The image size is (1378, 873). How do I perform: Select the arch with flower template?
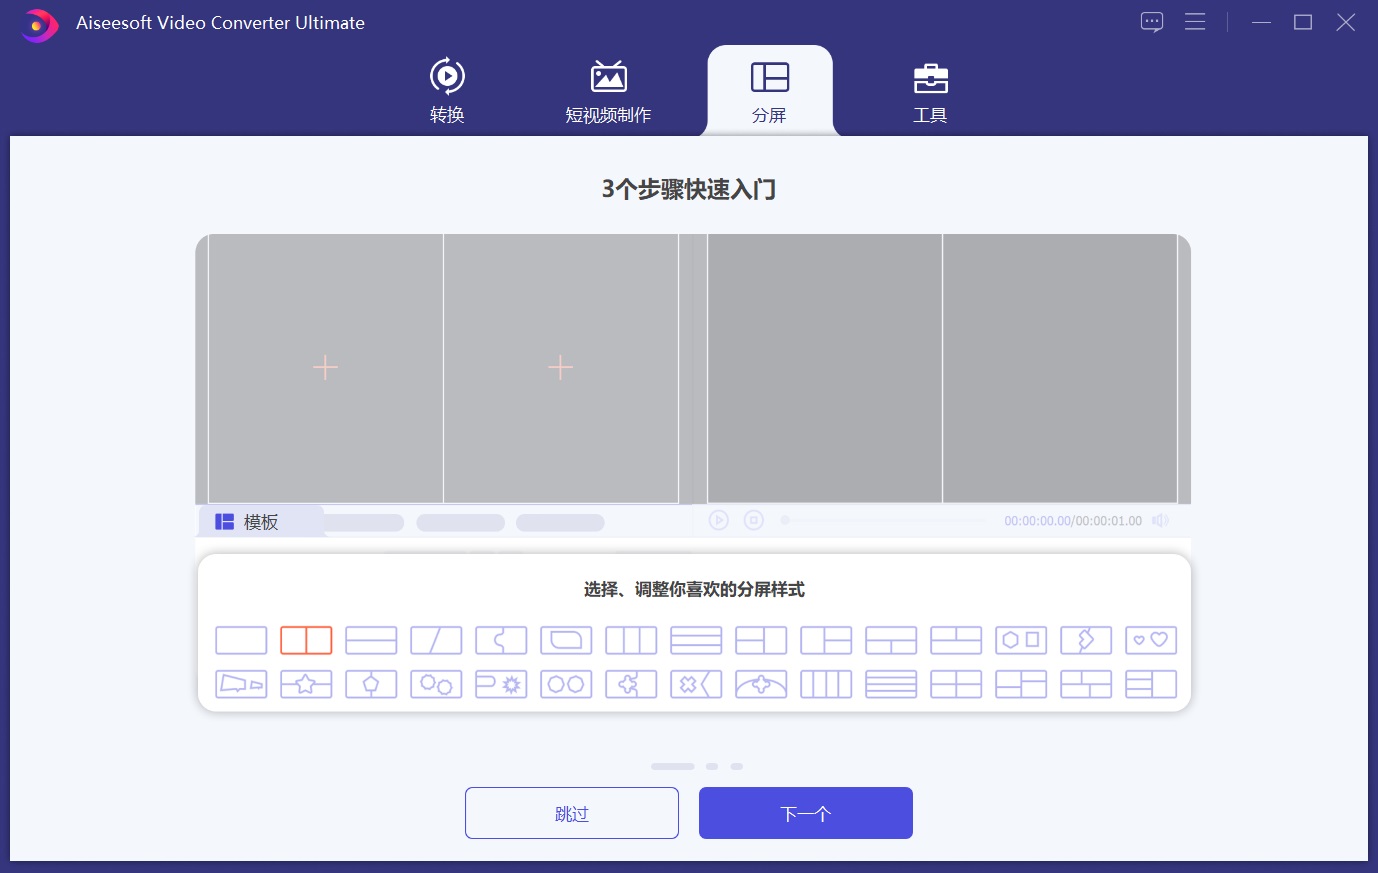click(761, 684)
